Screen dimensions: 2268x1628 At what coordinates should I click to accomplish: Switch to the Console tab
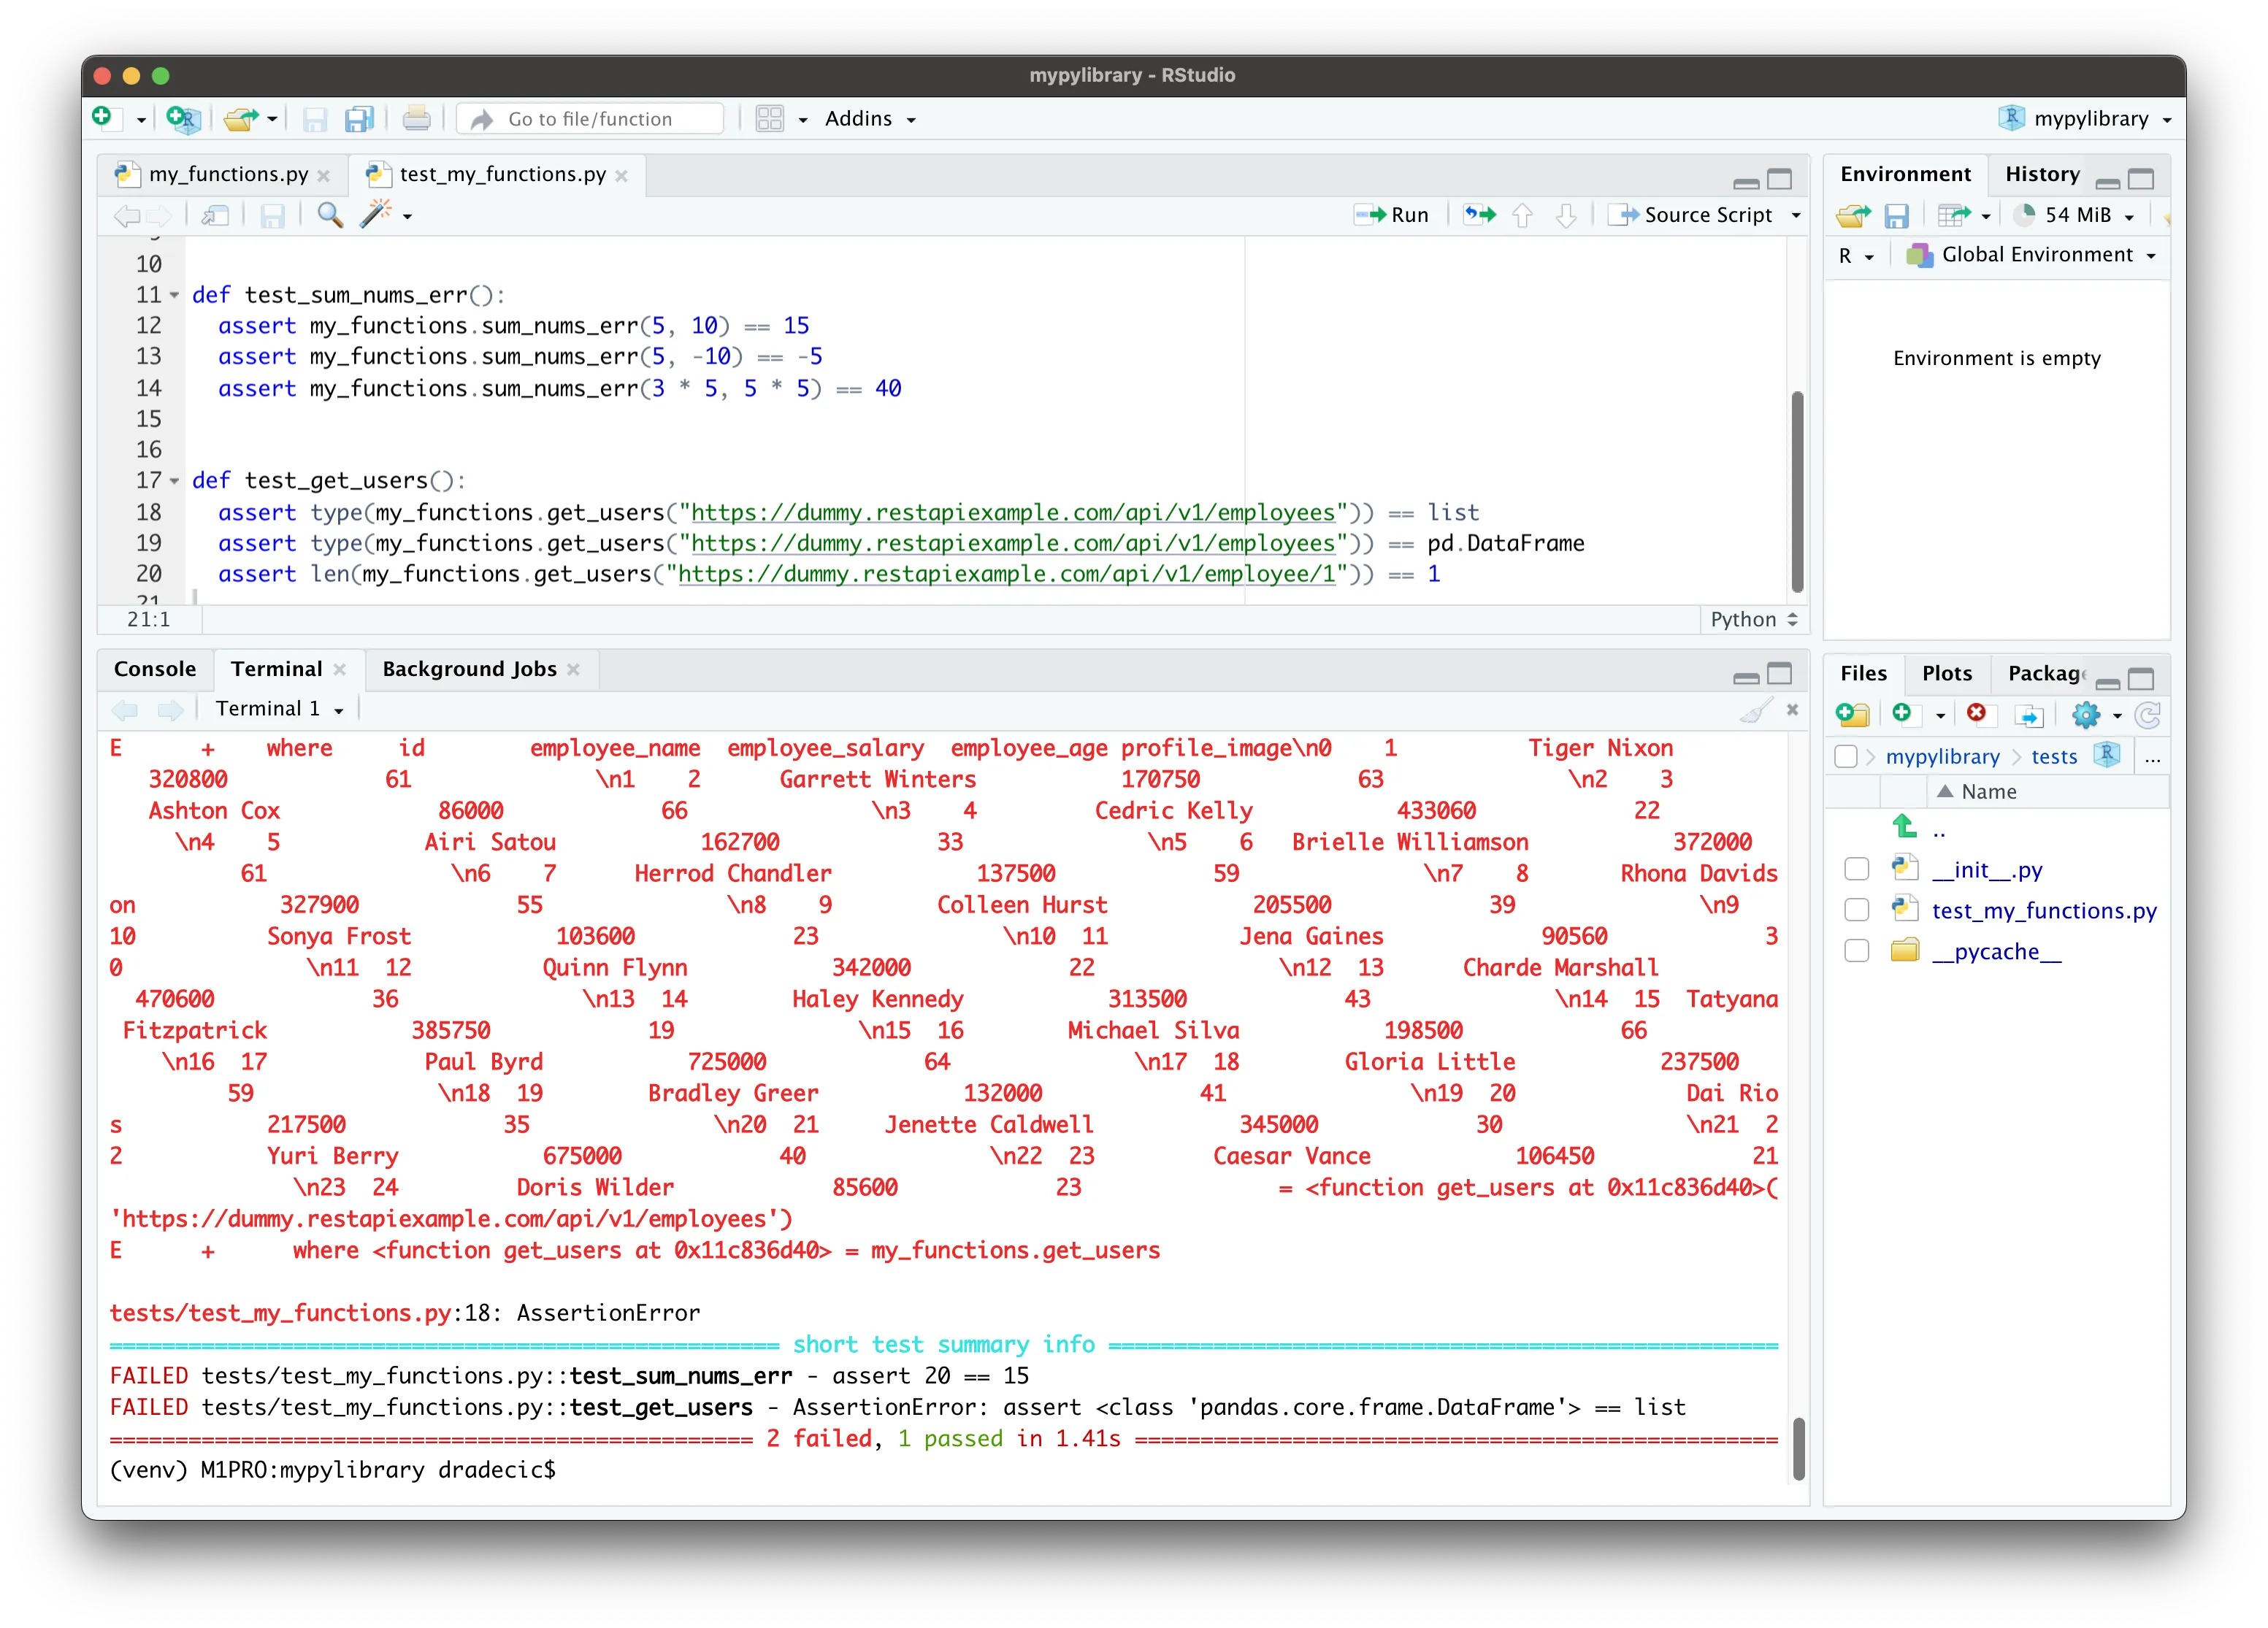[x=155, y=669]
